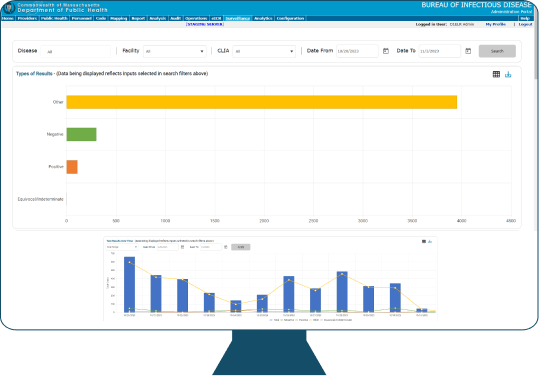Open the My Profile link
The width and height of the screenshot is (539, 376).
tap(495, 24)
